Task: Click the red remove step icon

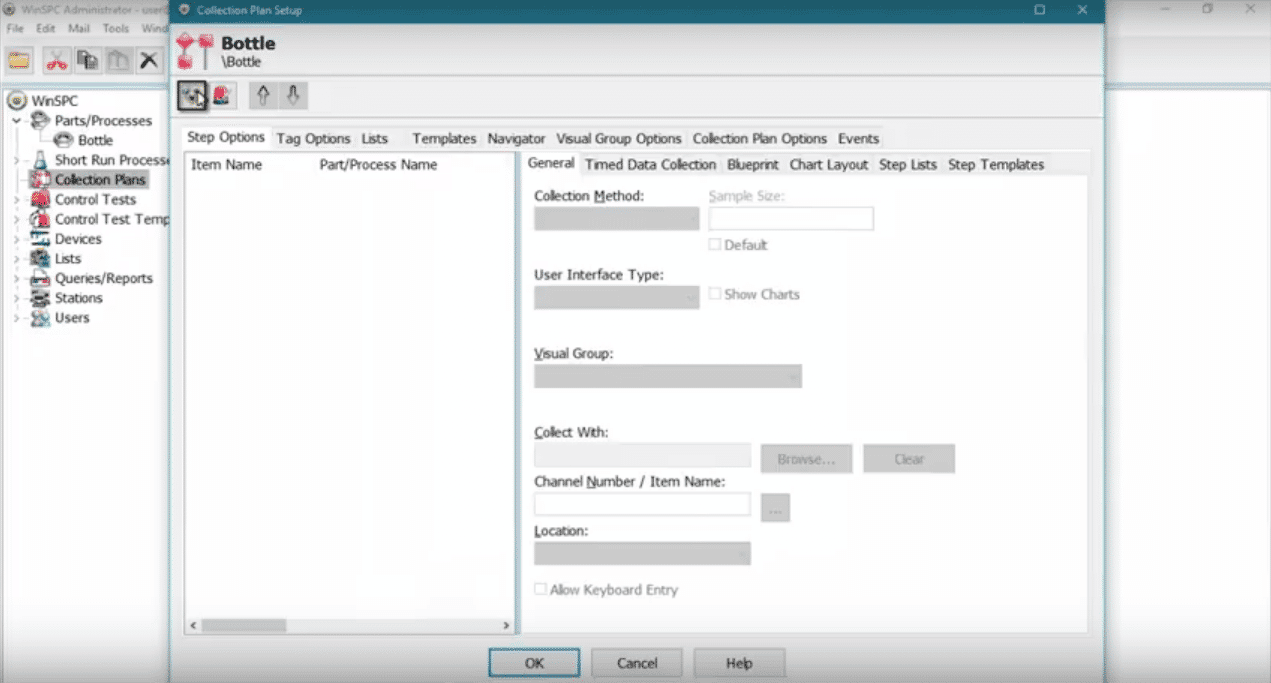Action: (222, 95)
